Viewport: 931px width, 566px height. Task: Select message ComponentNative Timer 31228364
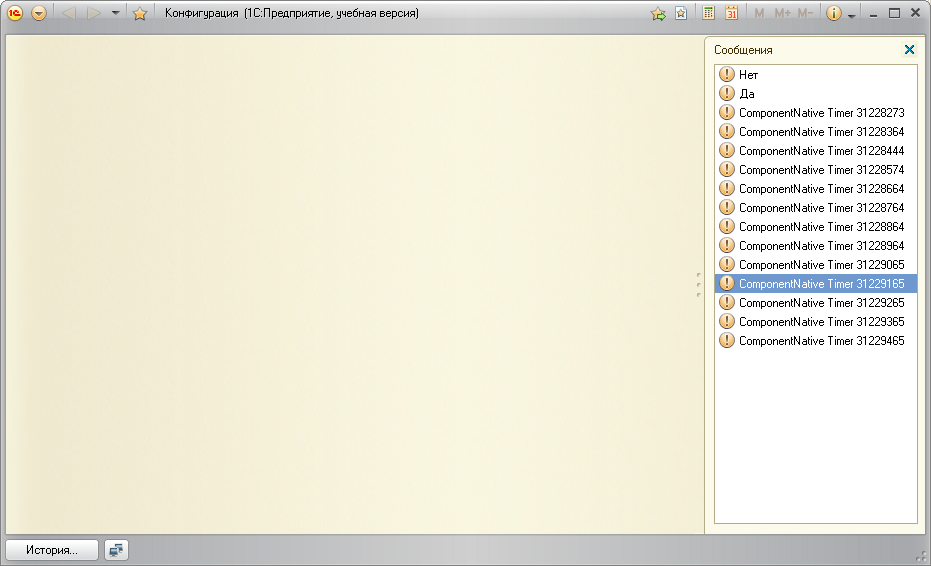point(816,132)
